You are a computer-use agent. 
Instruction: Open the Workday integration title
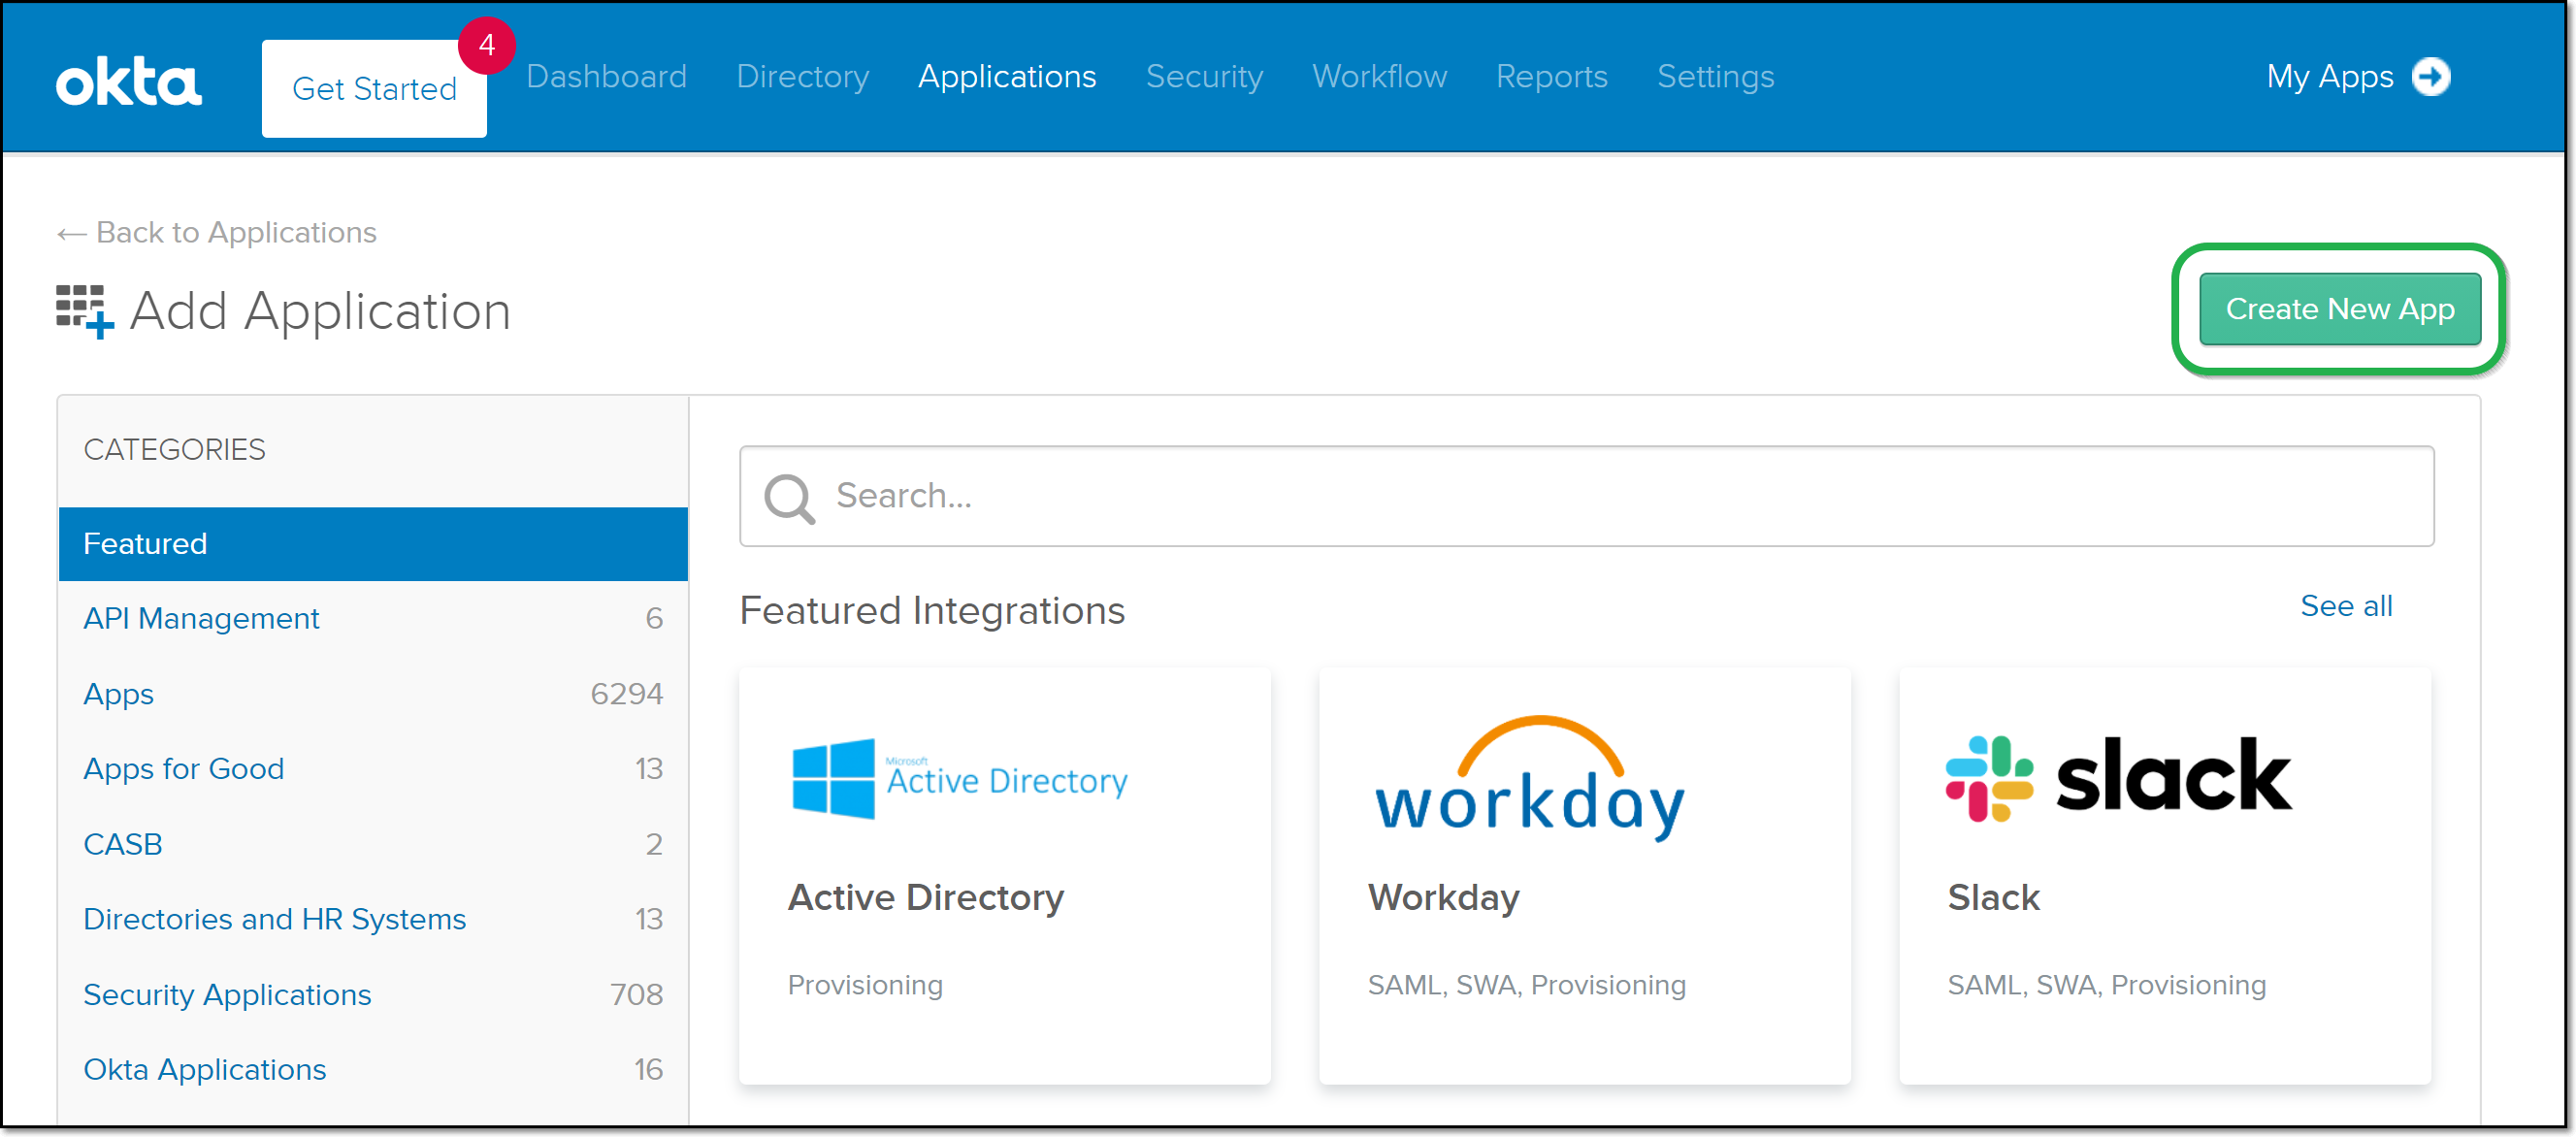tap(1443, 898)
